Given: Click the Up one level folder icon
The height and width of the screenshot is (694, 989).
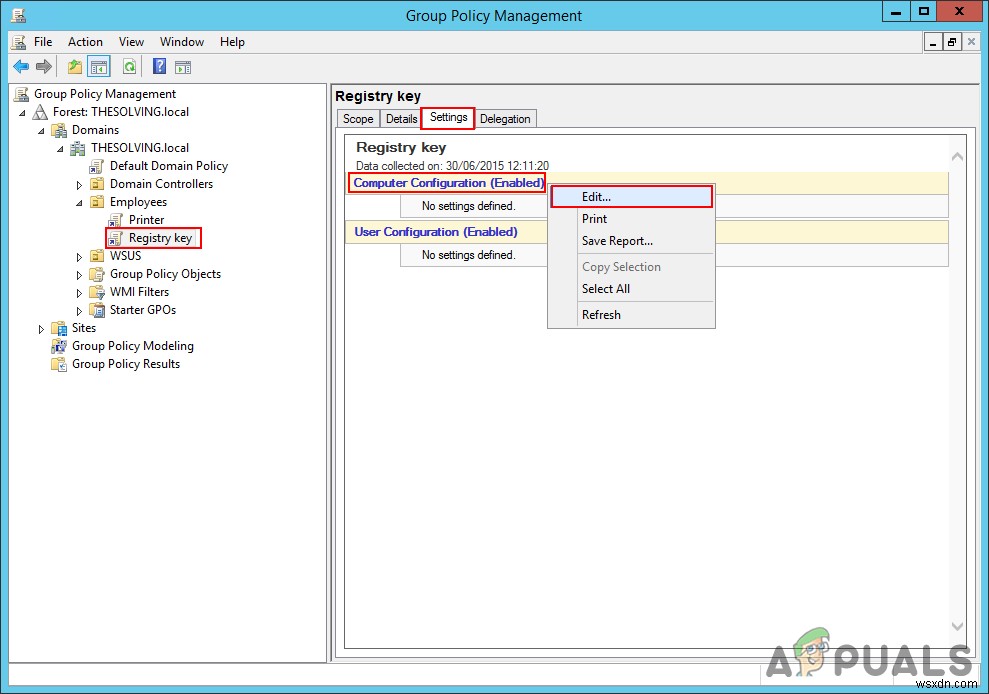Looking at the screenshot, I should [73, 67].
